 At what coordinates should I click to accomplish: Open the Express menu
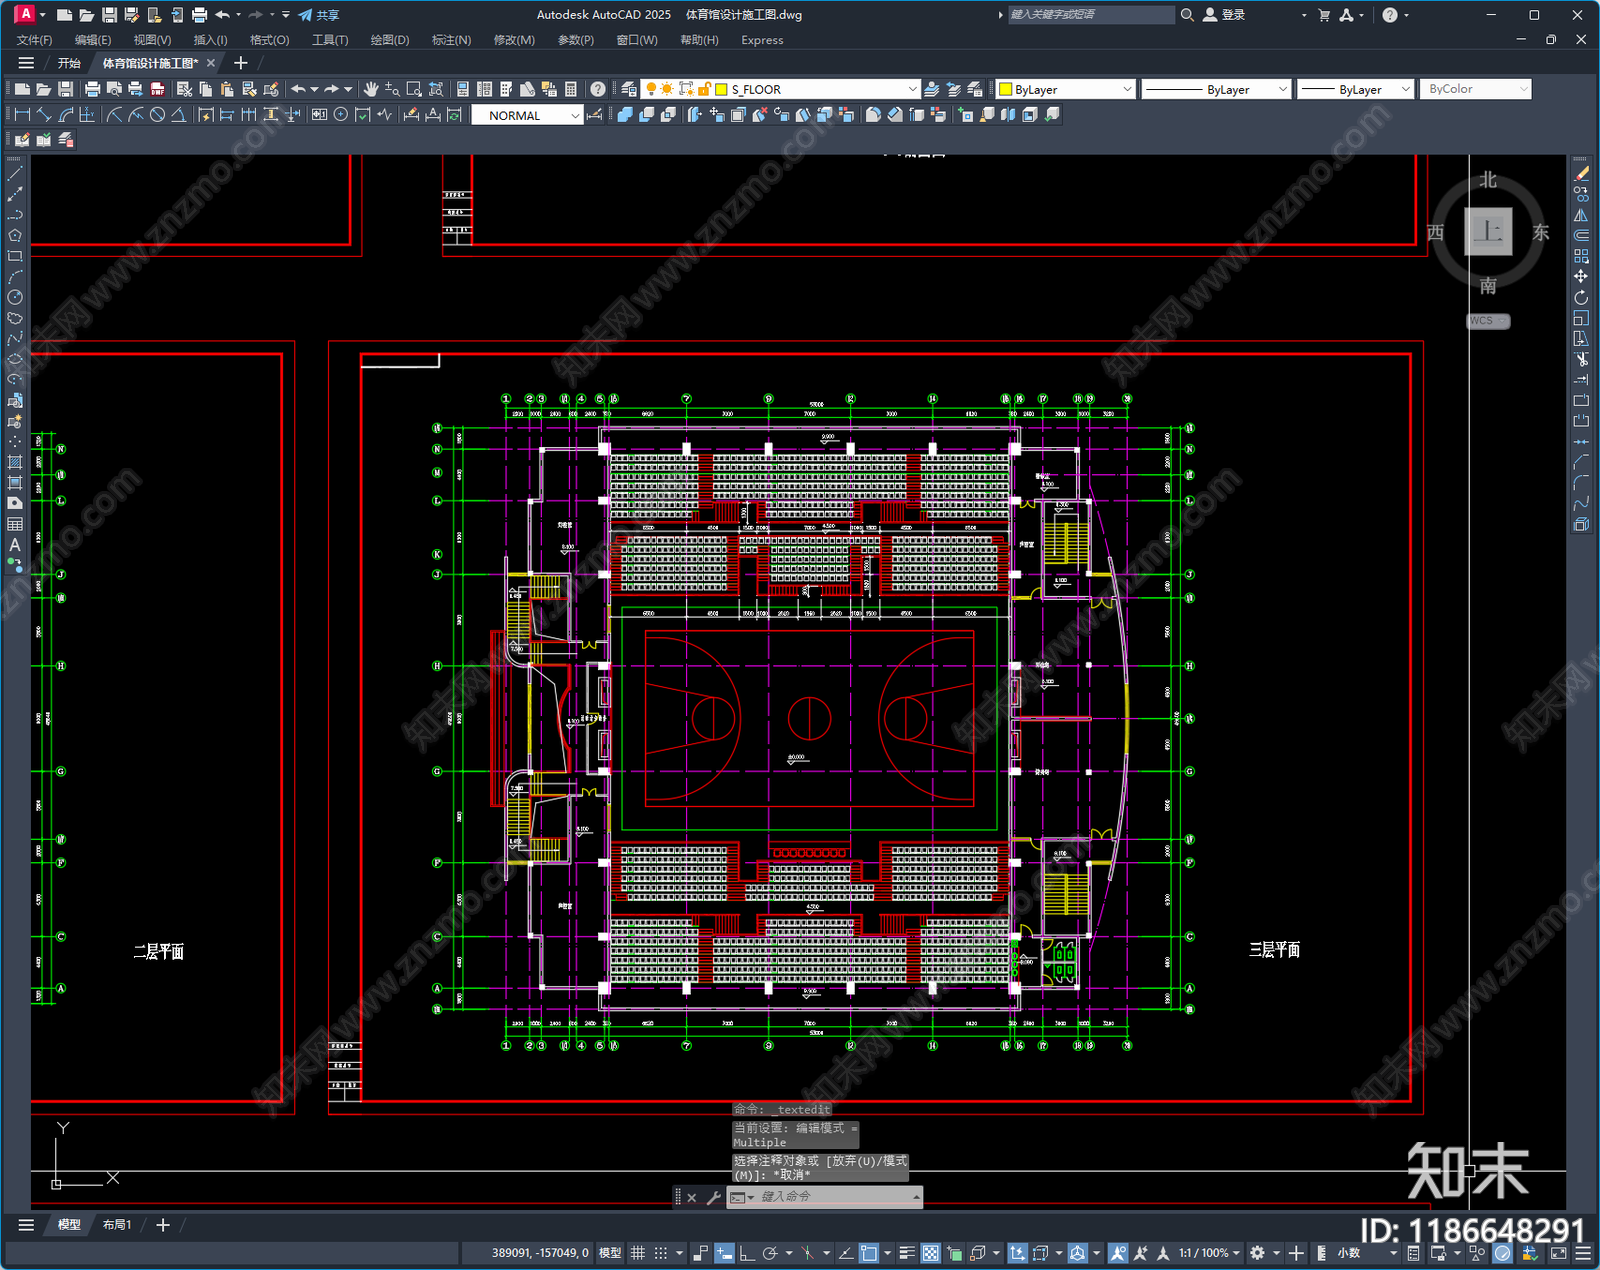(762, 40)
